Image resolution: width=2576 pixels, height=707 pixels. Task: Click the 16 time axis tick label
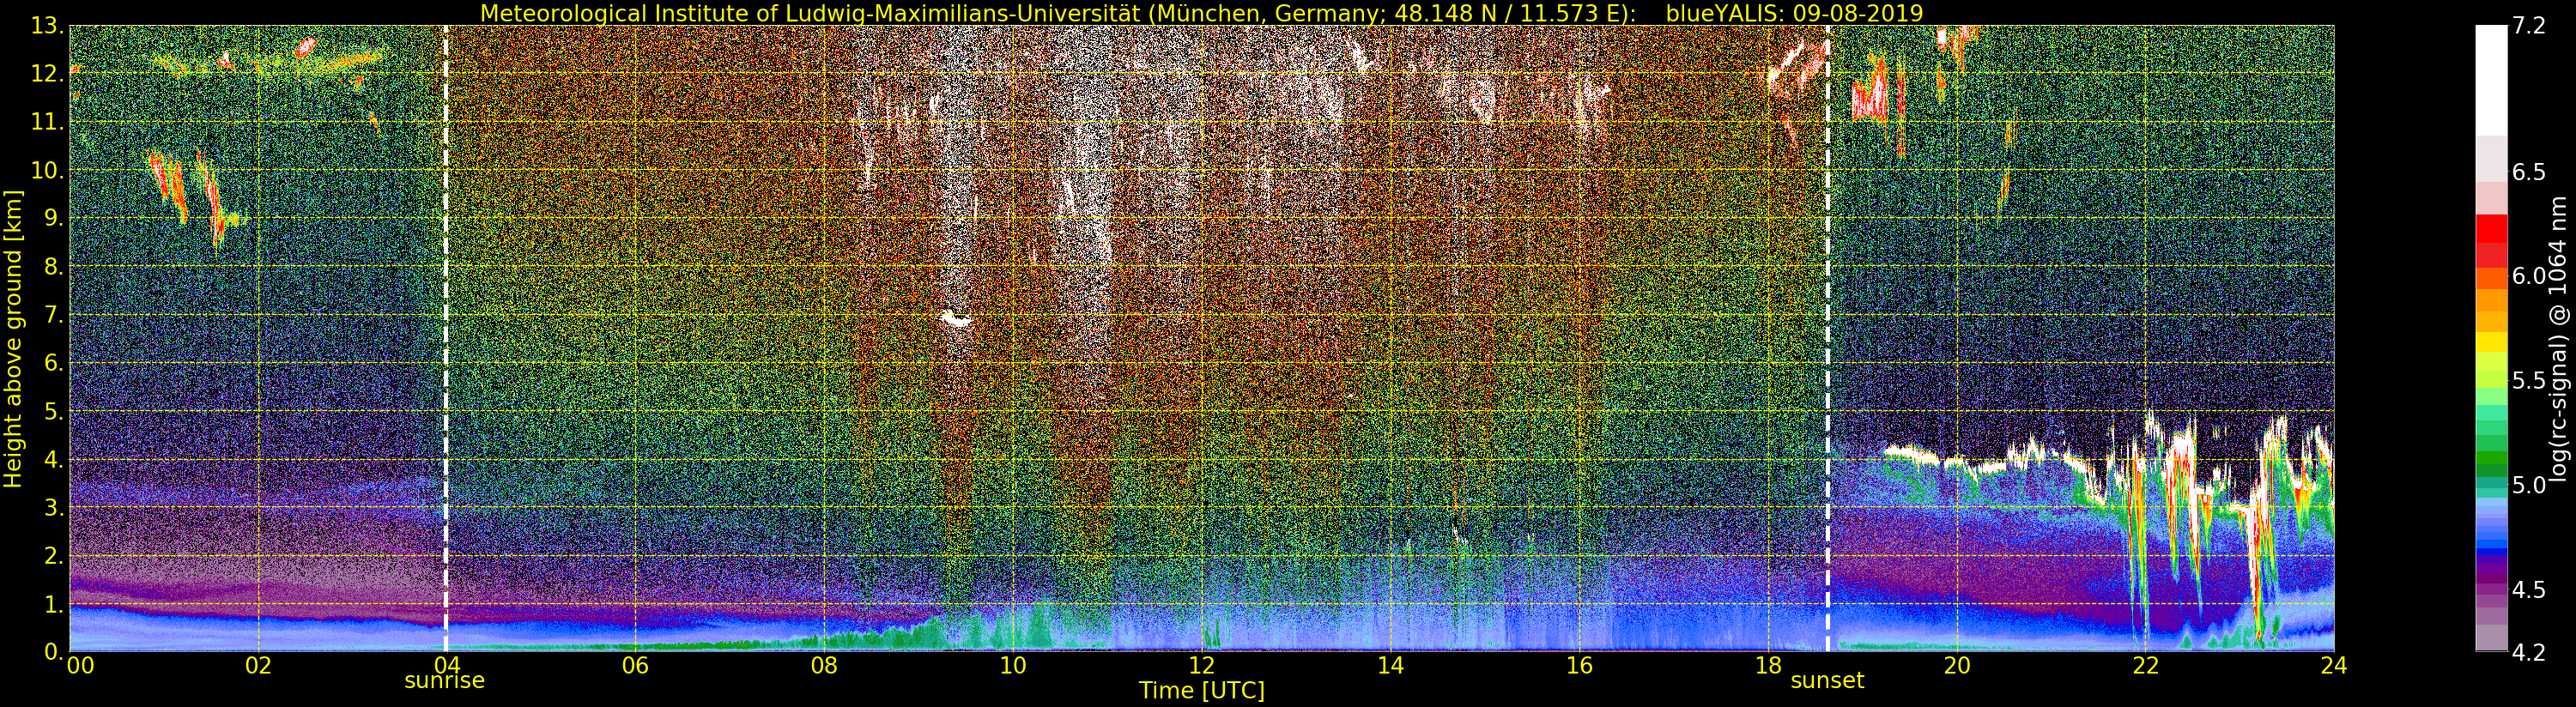tap(1579, 665)
